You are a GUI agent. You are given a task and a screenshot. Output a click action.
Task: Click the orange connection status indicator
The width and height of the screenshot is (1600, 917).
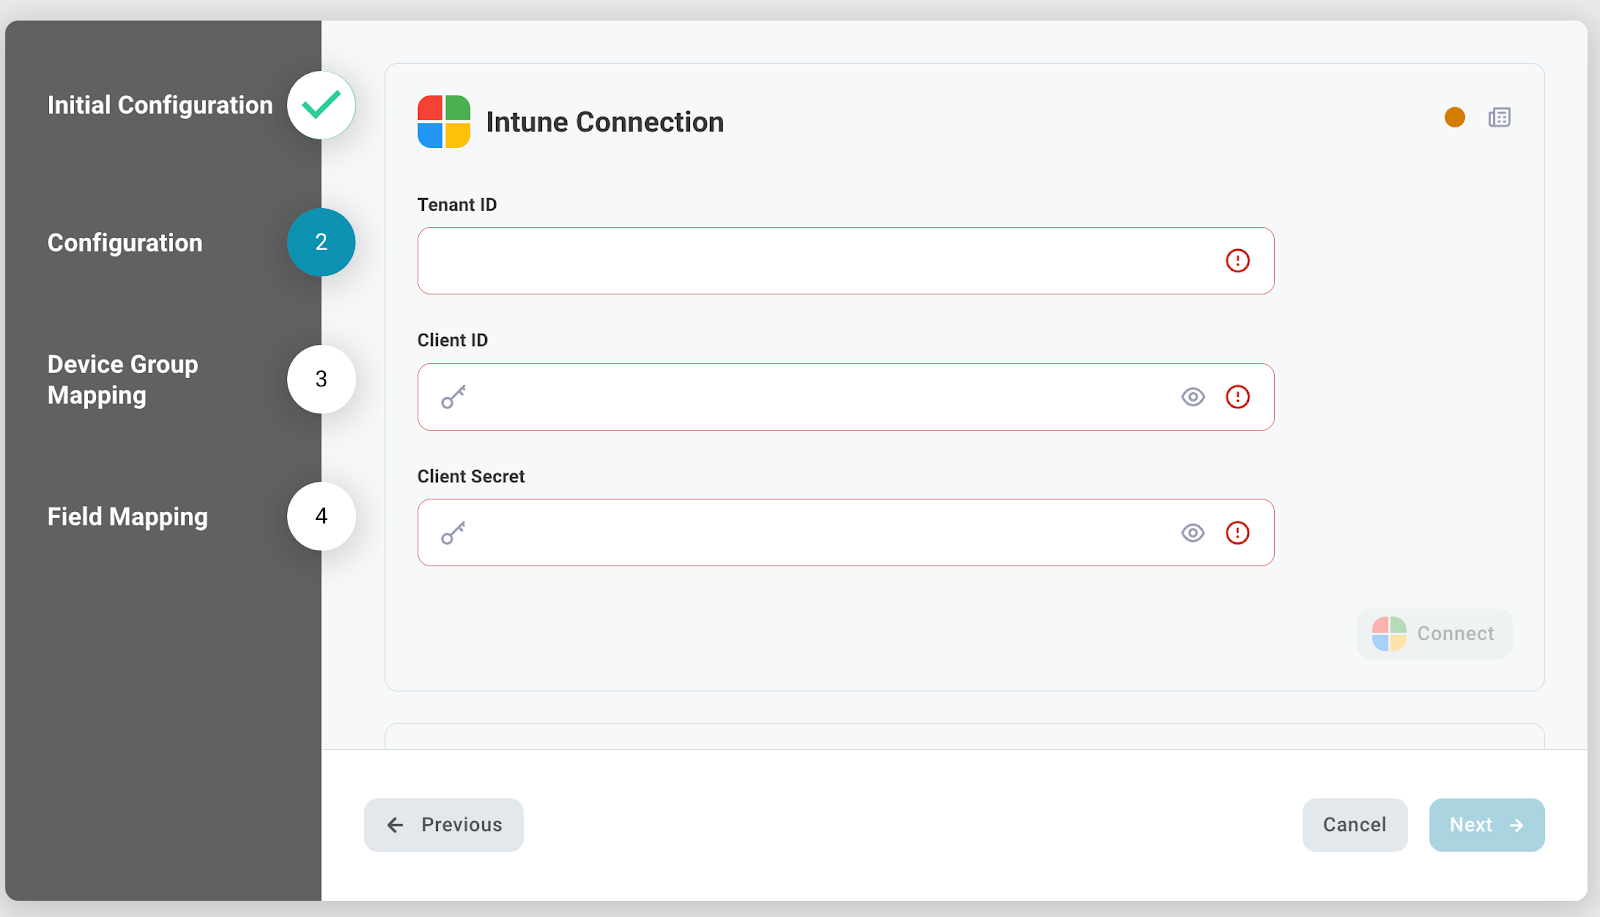[1455, 118]
